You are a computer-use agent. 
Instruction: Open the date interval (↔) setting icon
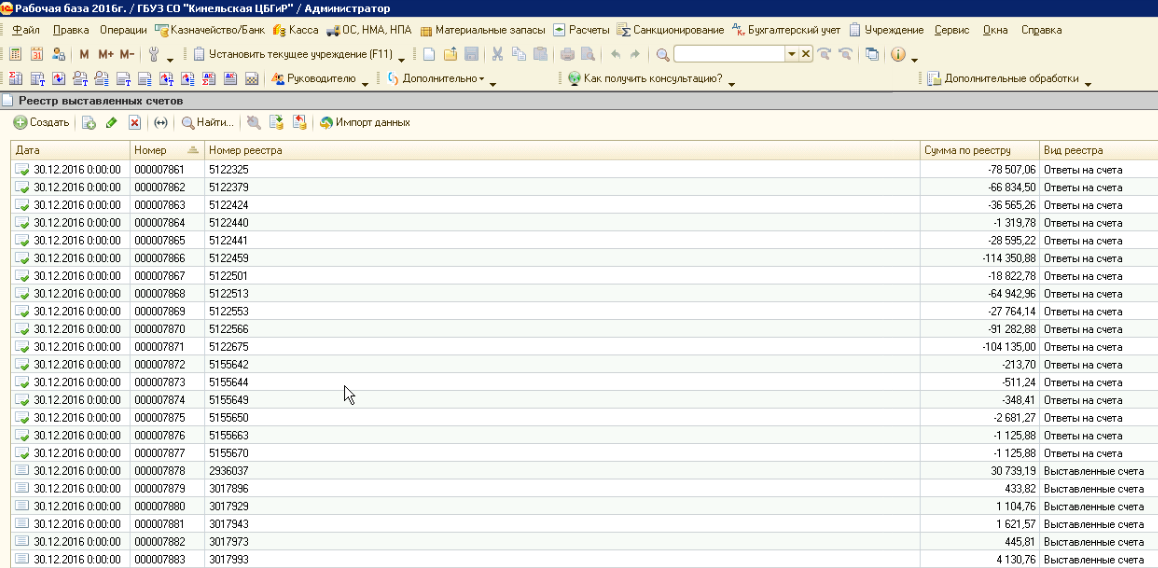click(x=160, y=123)
